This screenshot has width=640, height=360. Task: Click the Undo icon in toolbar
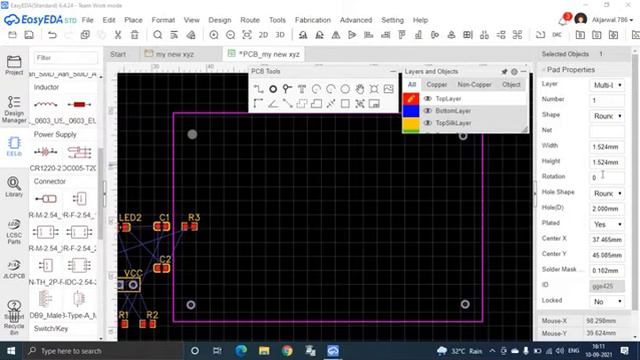pos(52,35)
